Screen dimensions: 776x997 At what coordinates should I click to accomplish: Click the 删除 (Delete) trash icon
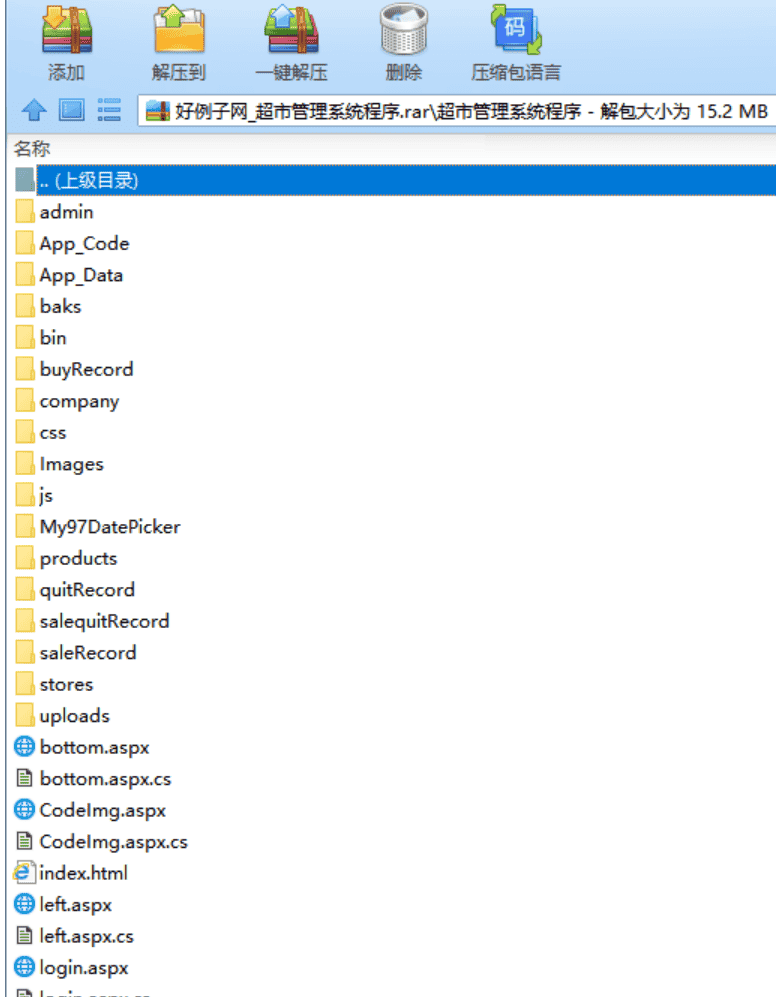click(403, 30)
